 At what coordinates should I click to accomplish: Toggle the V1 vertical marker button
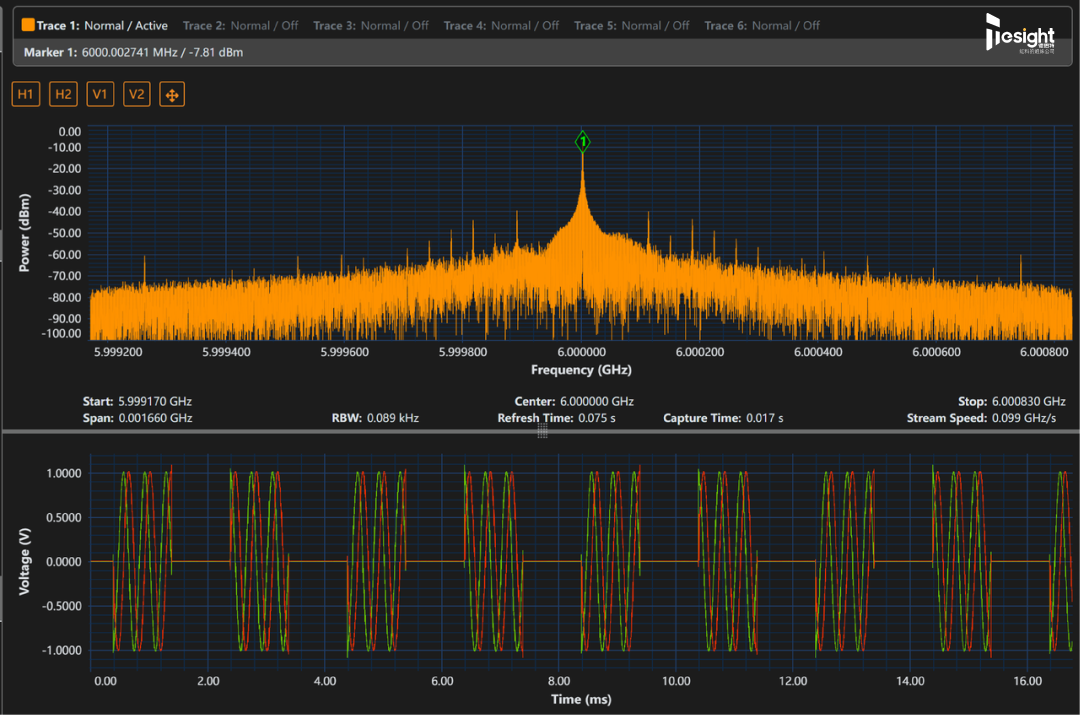tap(100, 94)
